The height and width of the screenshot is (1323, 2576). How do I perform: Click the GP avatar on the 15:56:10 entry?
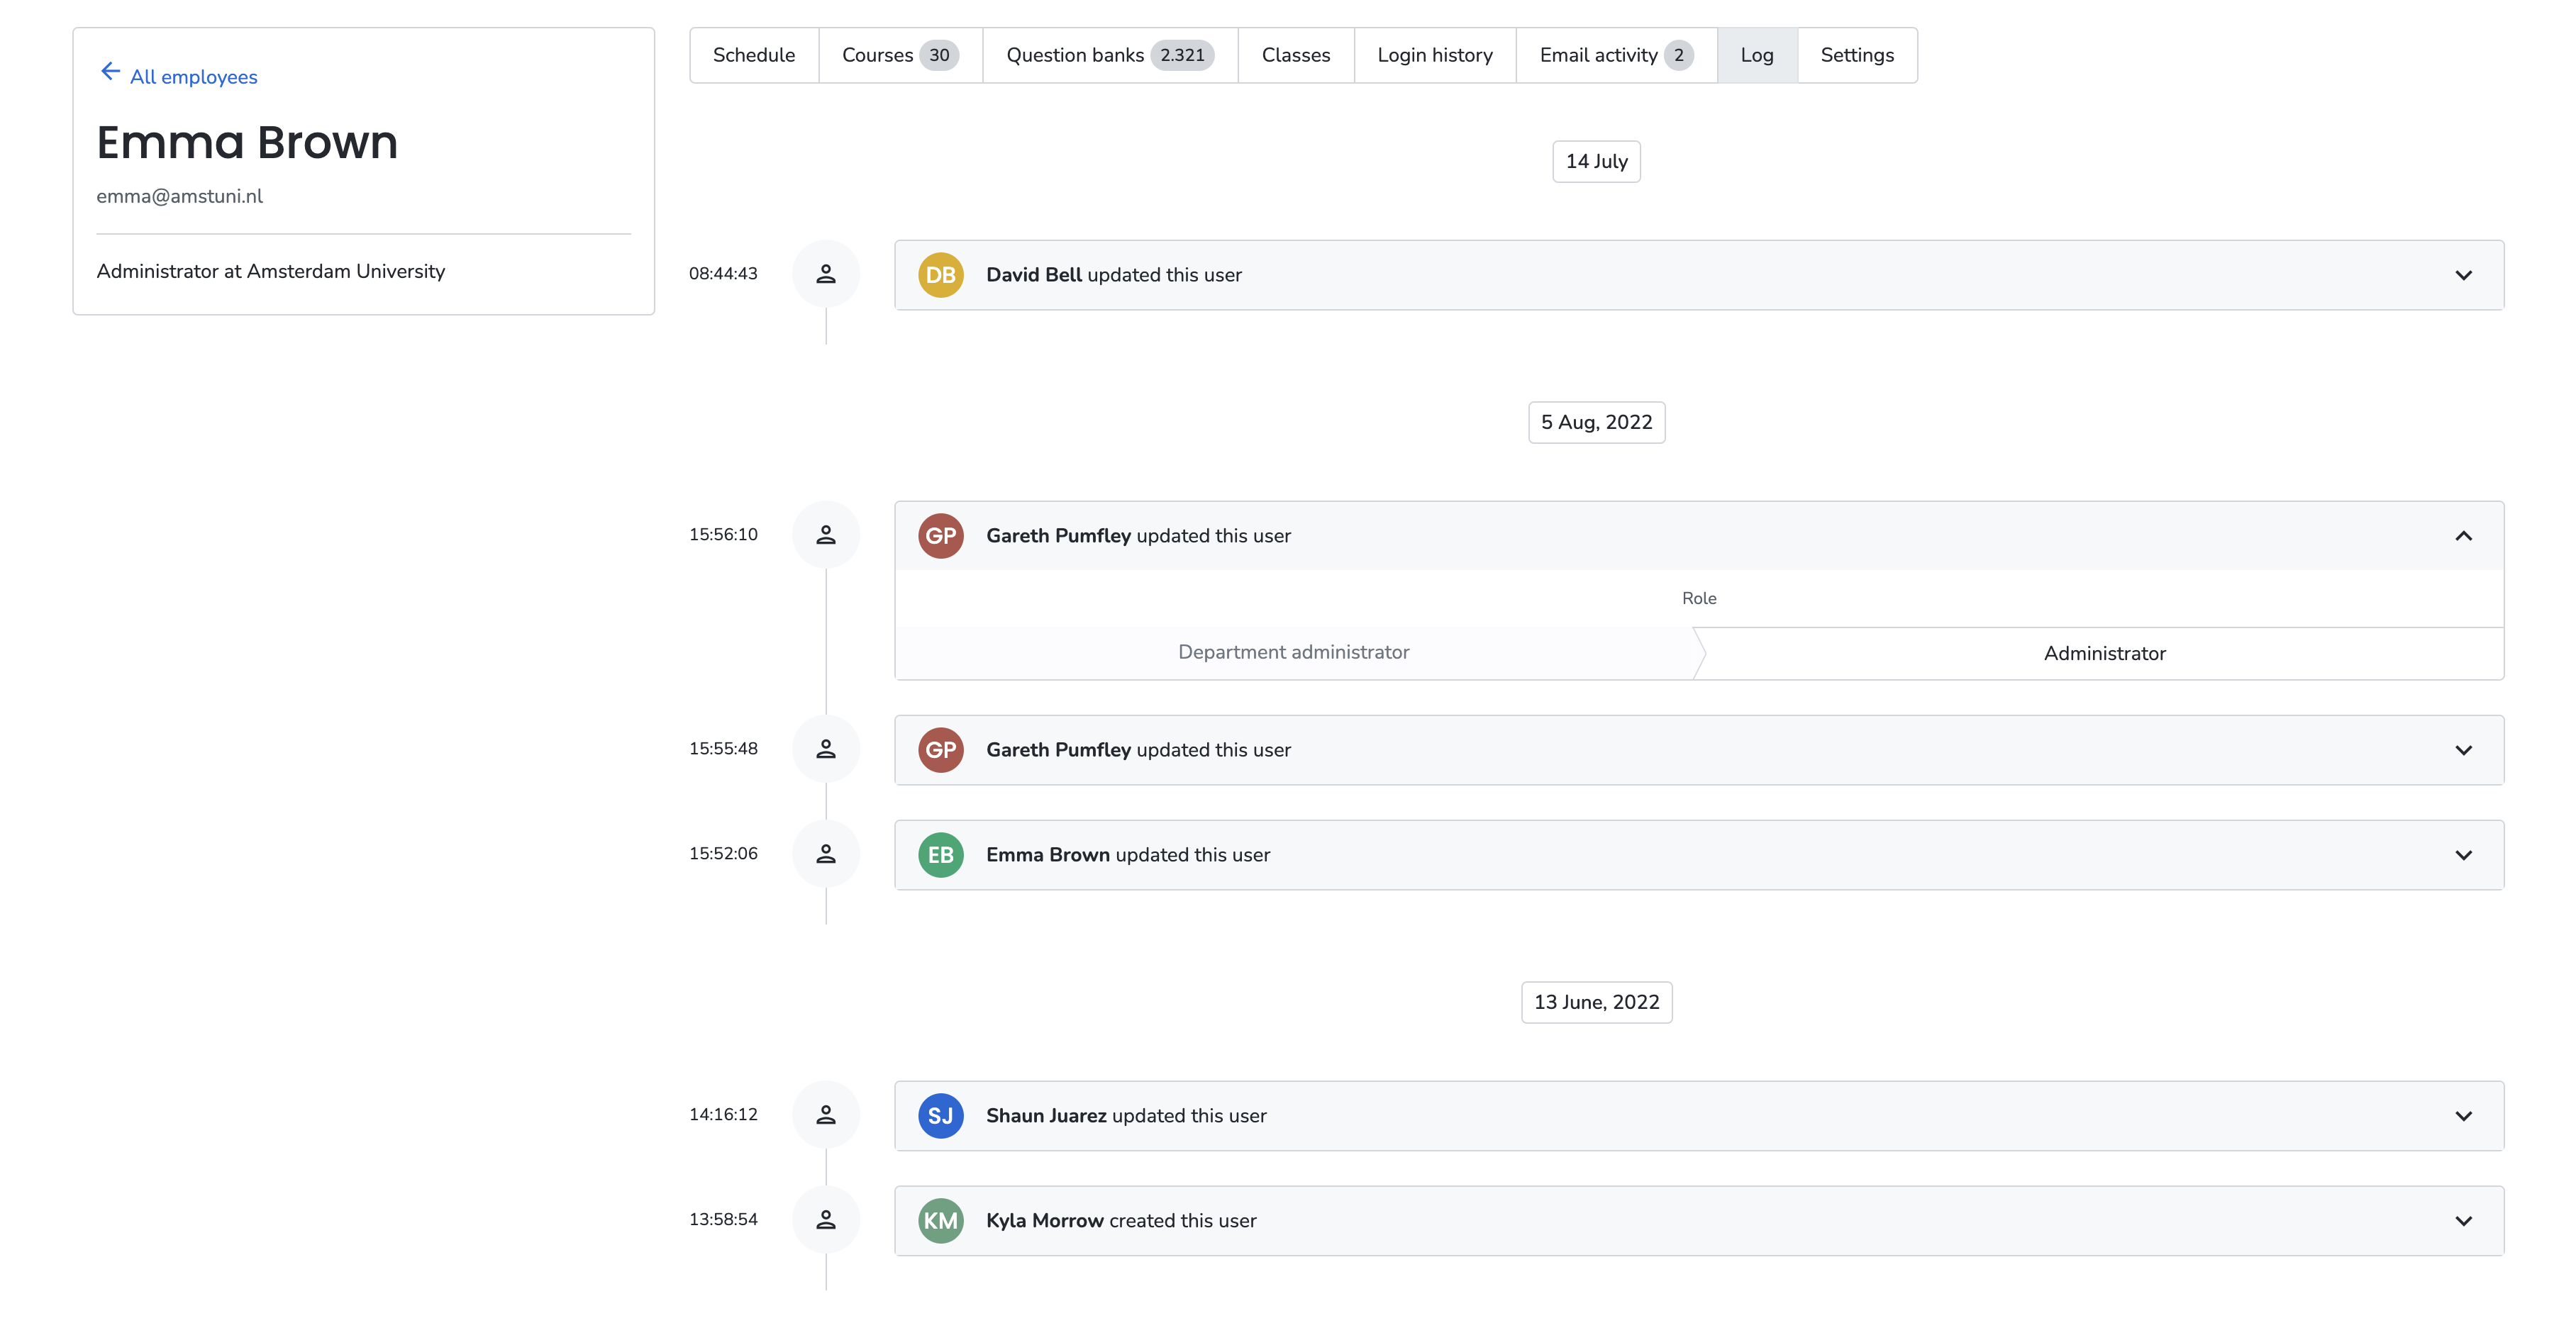click(941, 536)
